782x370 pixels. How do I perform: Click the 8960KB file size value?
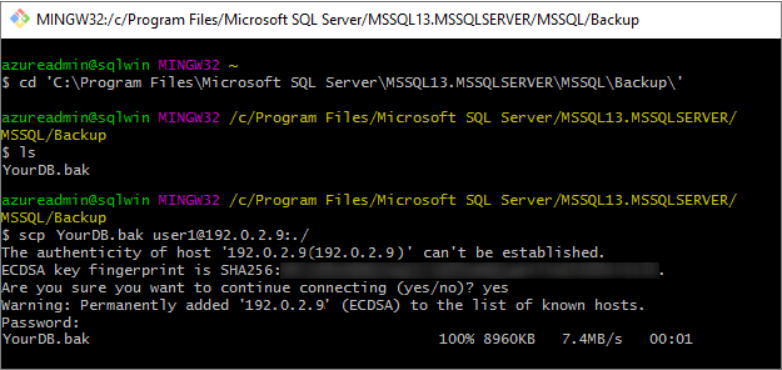click(x=509, y=340)
